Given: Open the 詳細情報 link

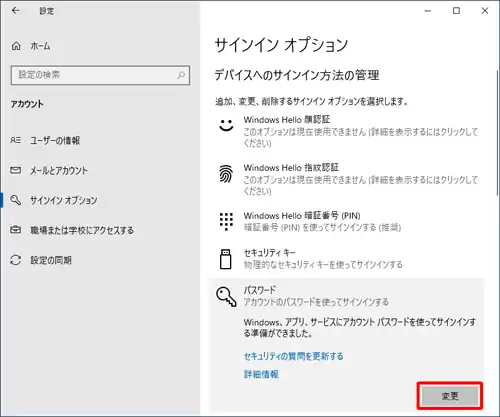Looking at the screenshot, I should tap(261, 374).
